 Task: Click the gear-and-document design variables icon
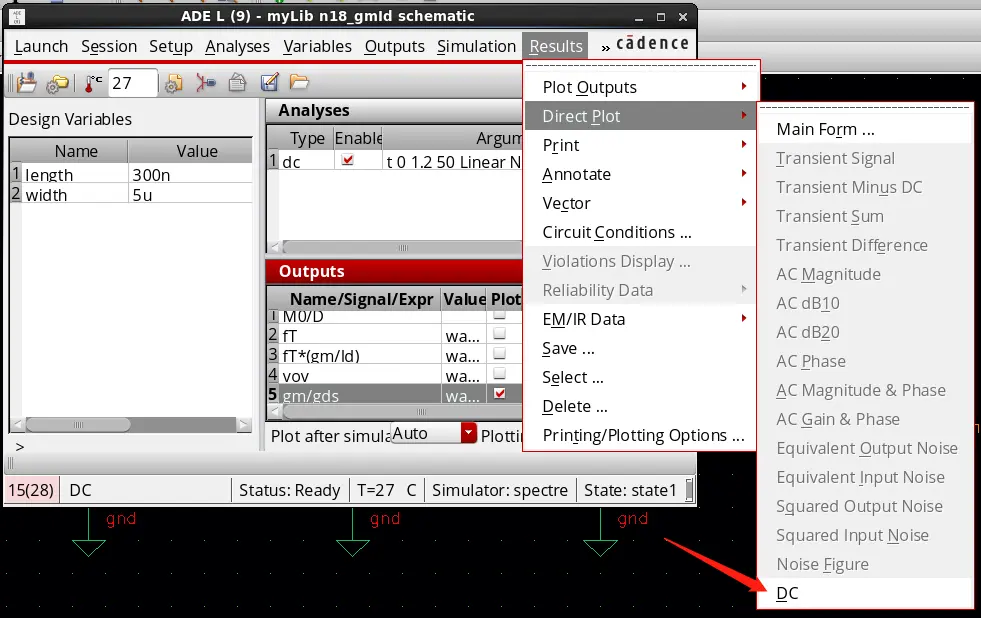[x=173, y=83]
